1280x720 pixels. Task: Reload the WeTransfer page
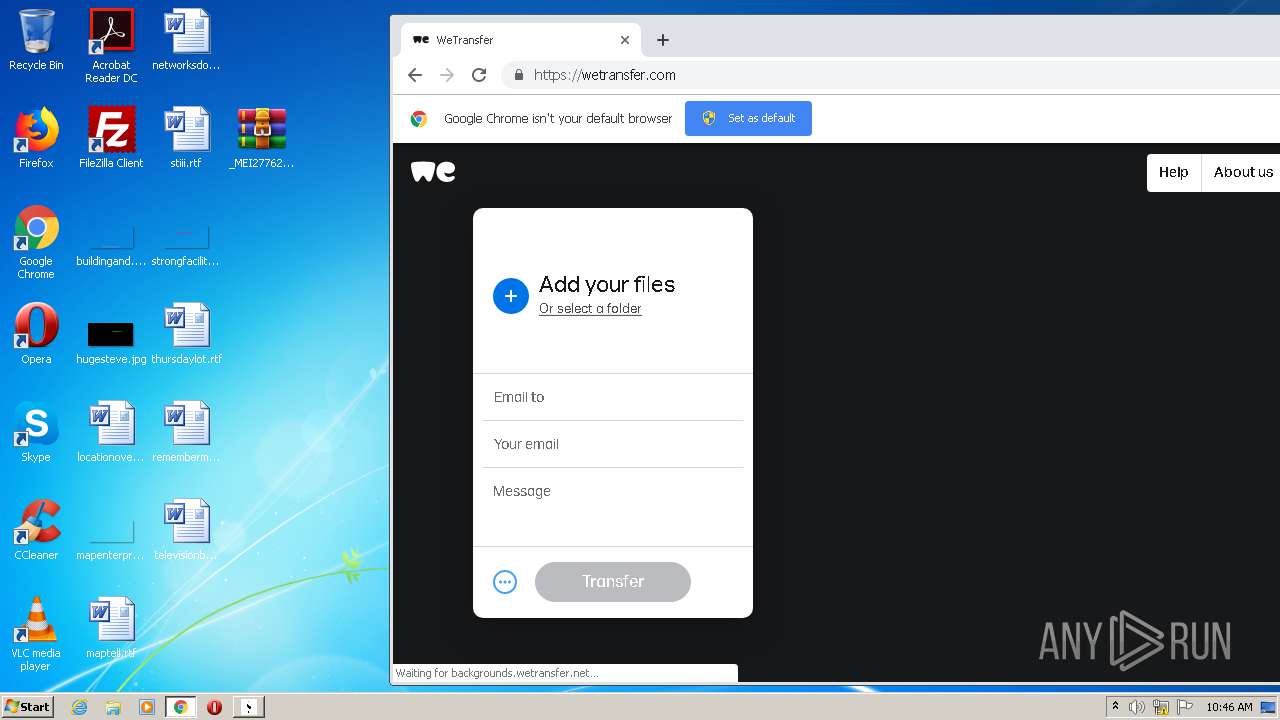coord(479,75)
